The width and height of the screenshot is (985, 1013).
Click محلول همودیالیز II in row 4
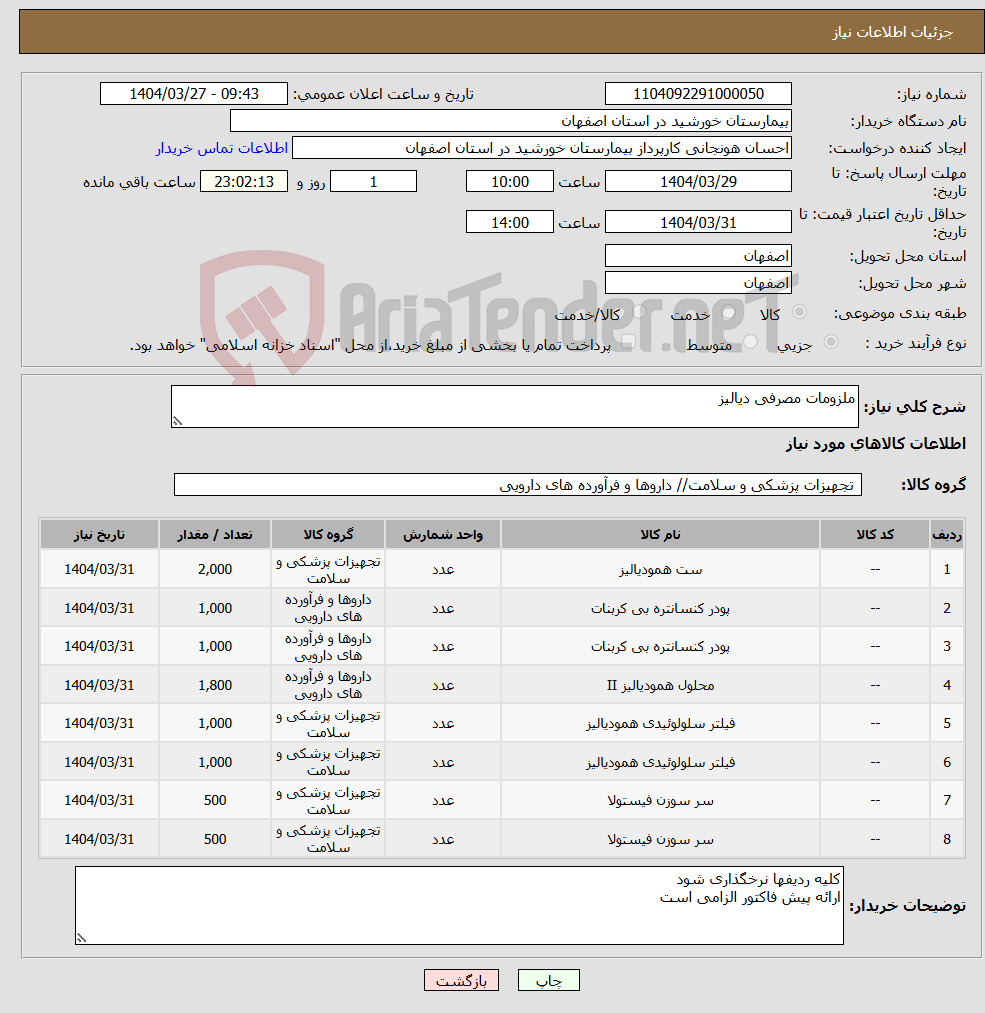tap(660, 685)
